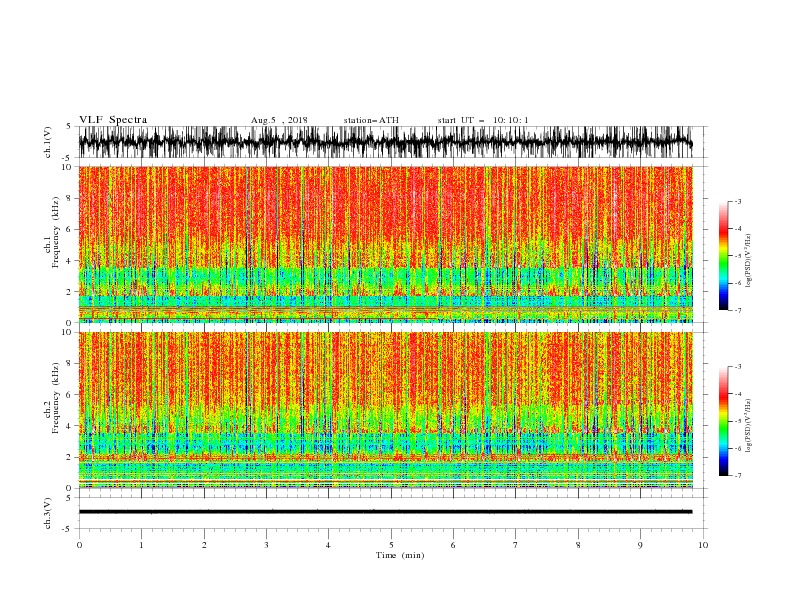Screen dimensions: 792x612
Task: Click time axis tick label "7"
Action: 516,545
